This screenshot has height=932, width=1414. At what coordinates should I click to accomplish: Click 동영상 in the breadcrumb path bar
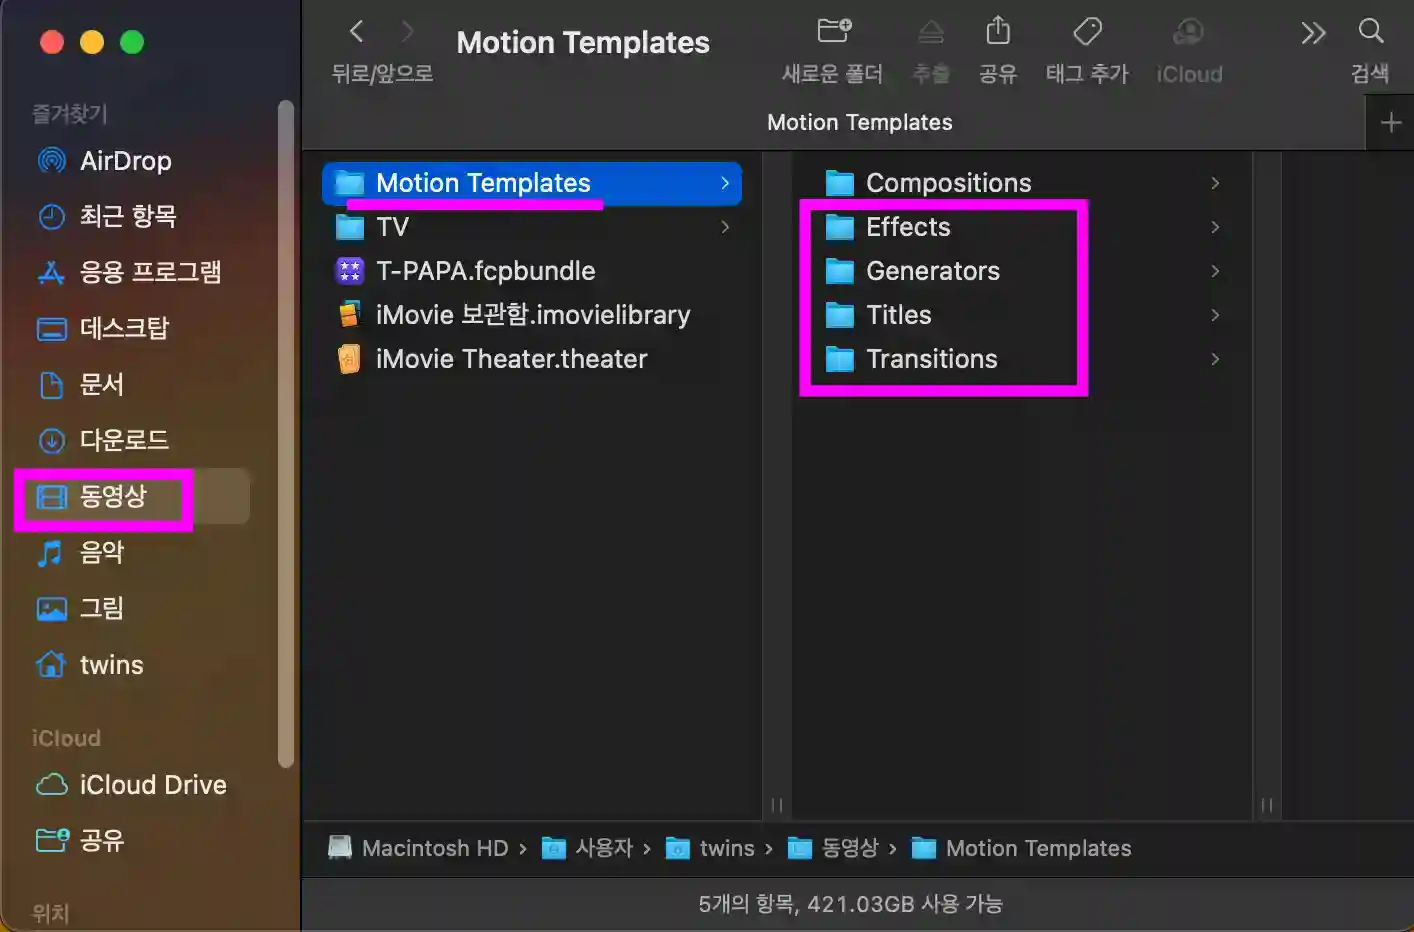tap(849, 847)
